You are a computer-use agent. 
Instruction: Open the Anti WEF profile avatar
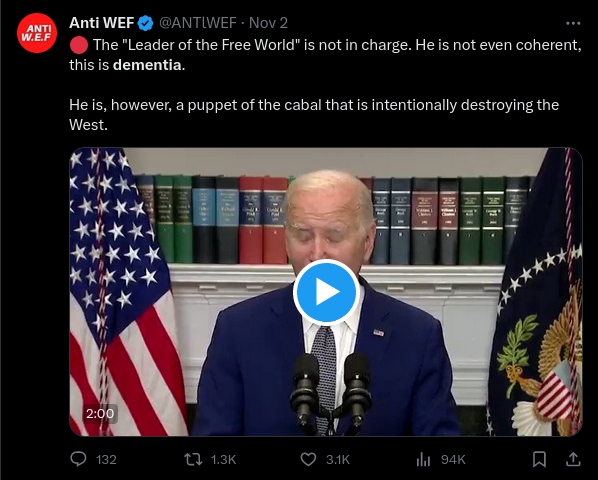click(37, 33)
